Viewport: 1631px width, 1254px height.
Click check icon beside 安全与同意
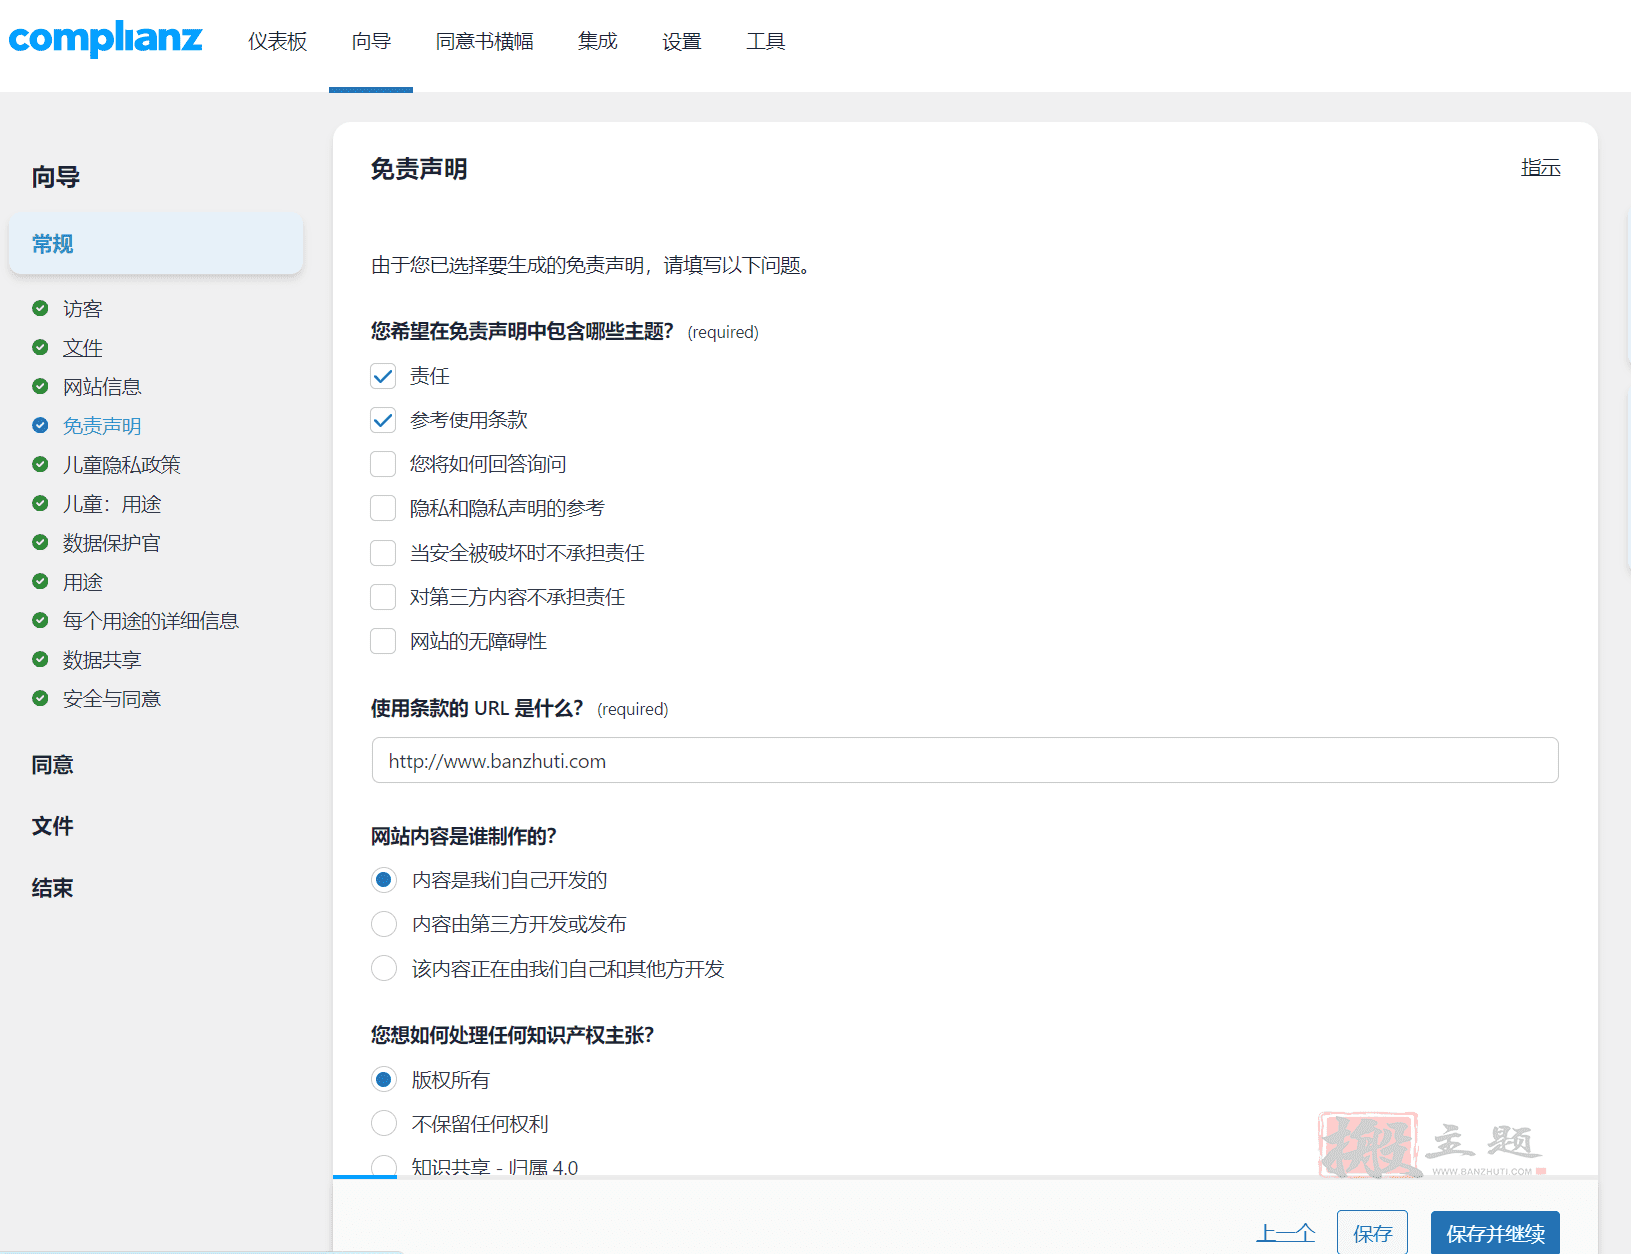click(40, 698)
